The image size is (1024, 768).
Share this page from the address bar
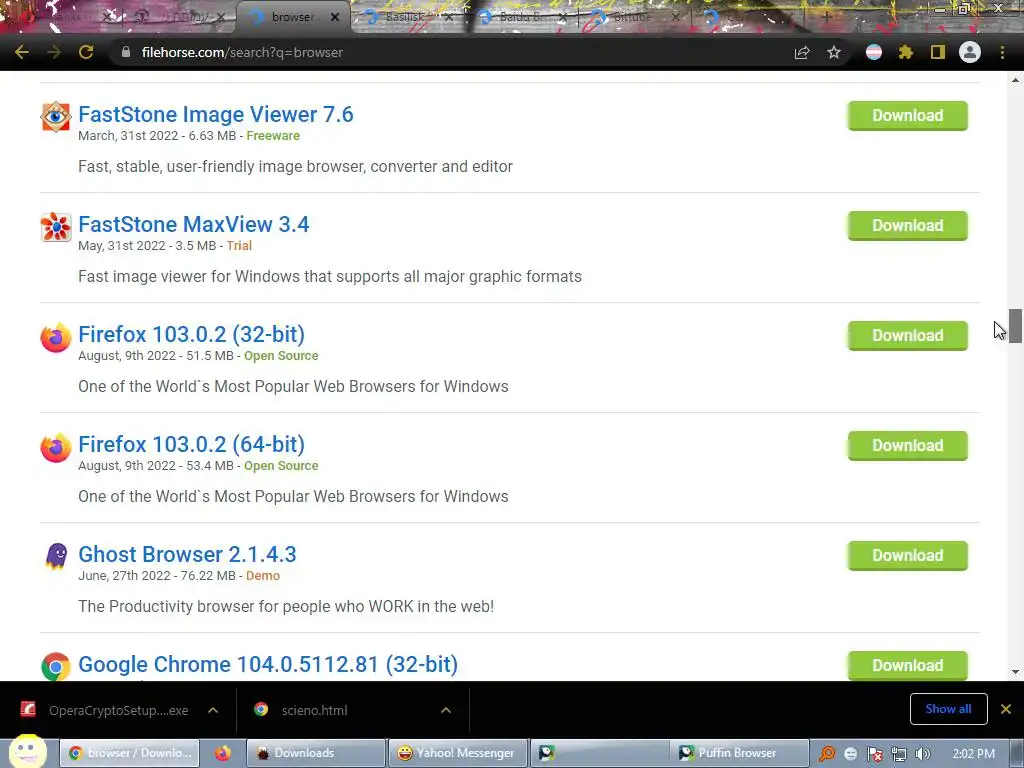802,52
